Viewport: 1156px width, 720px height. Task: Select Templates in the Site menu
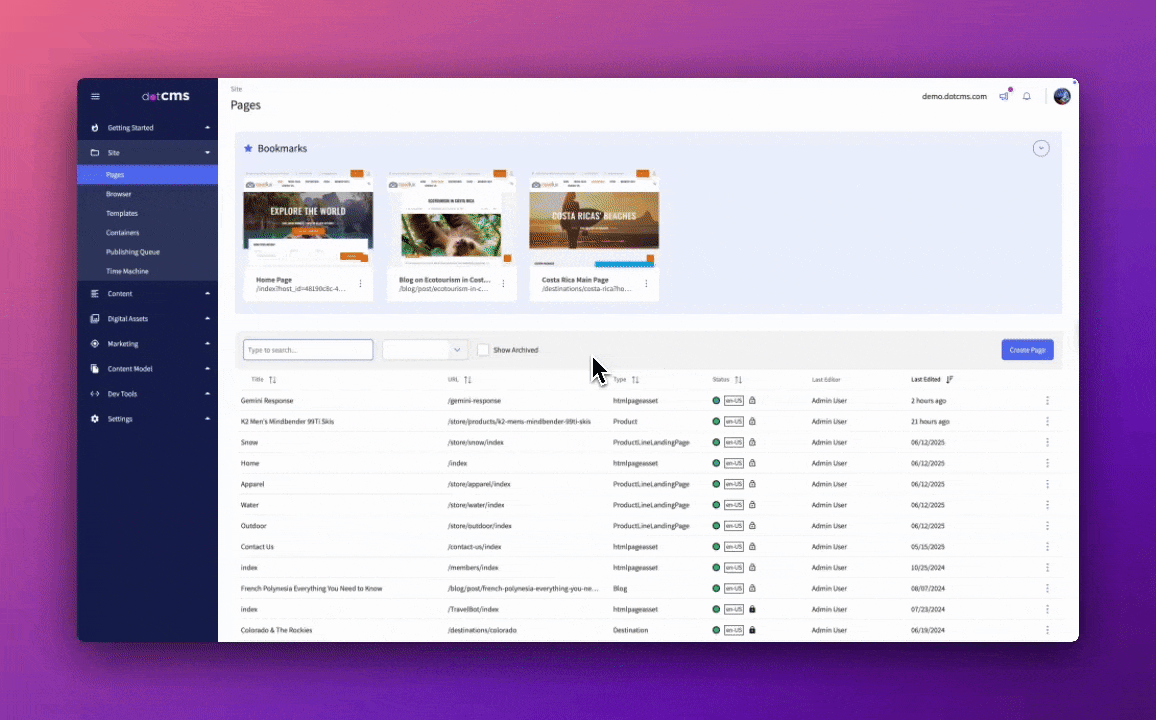pyautogui.click(x=122, y=213)
